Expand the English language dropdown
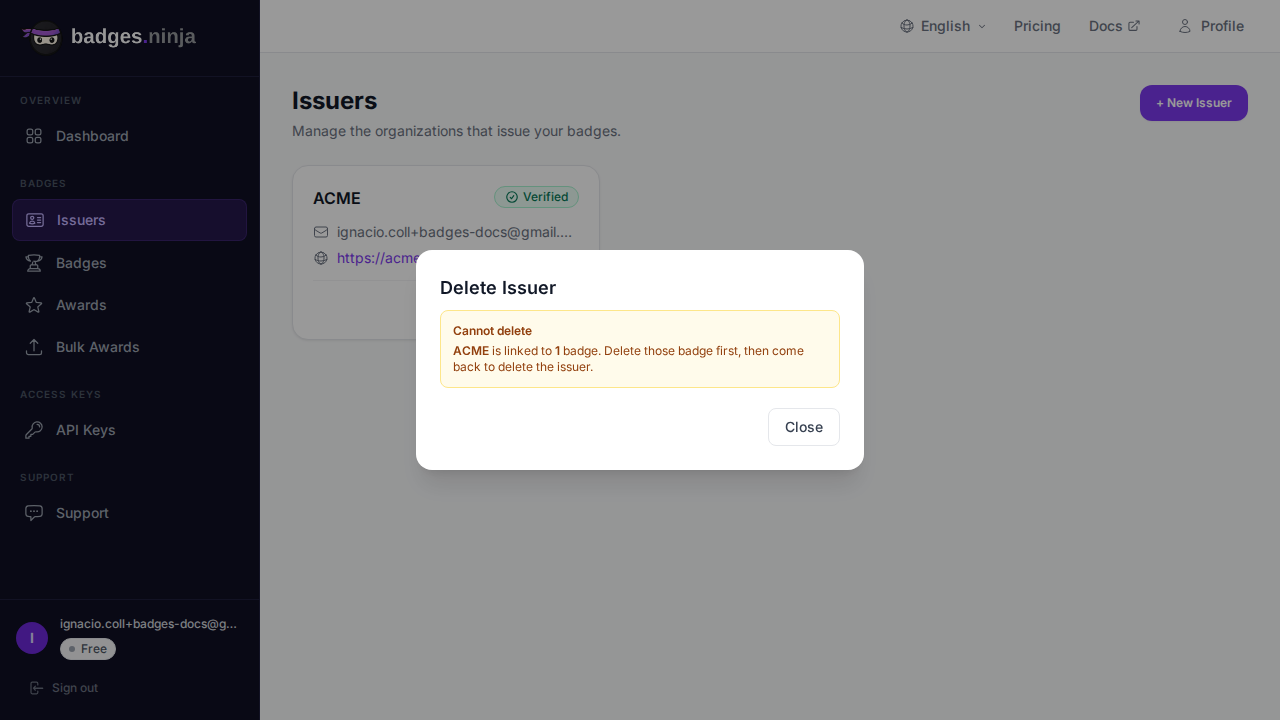 944,26
